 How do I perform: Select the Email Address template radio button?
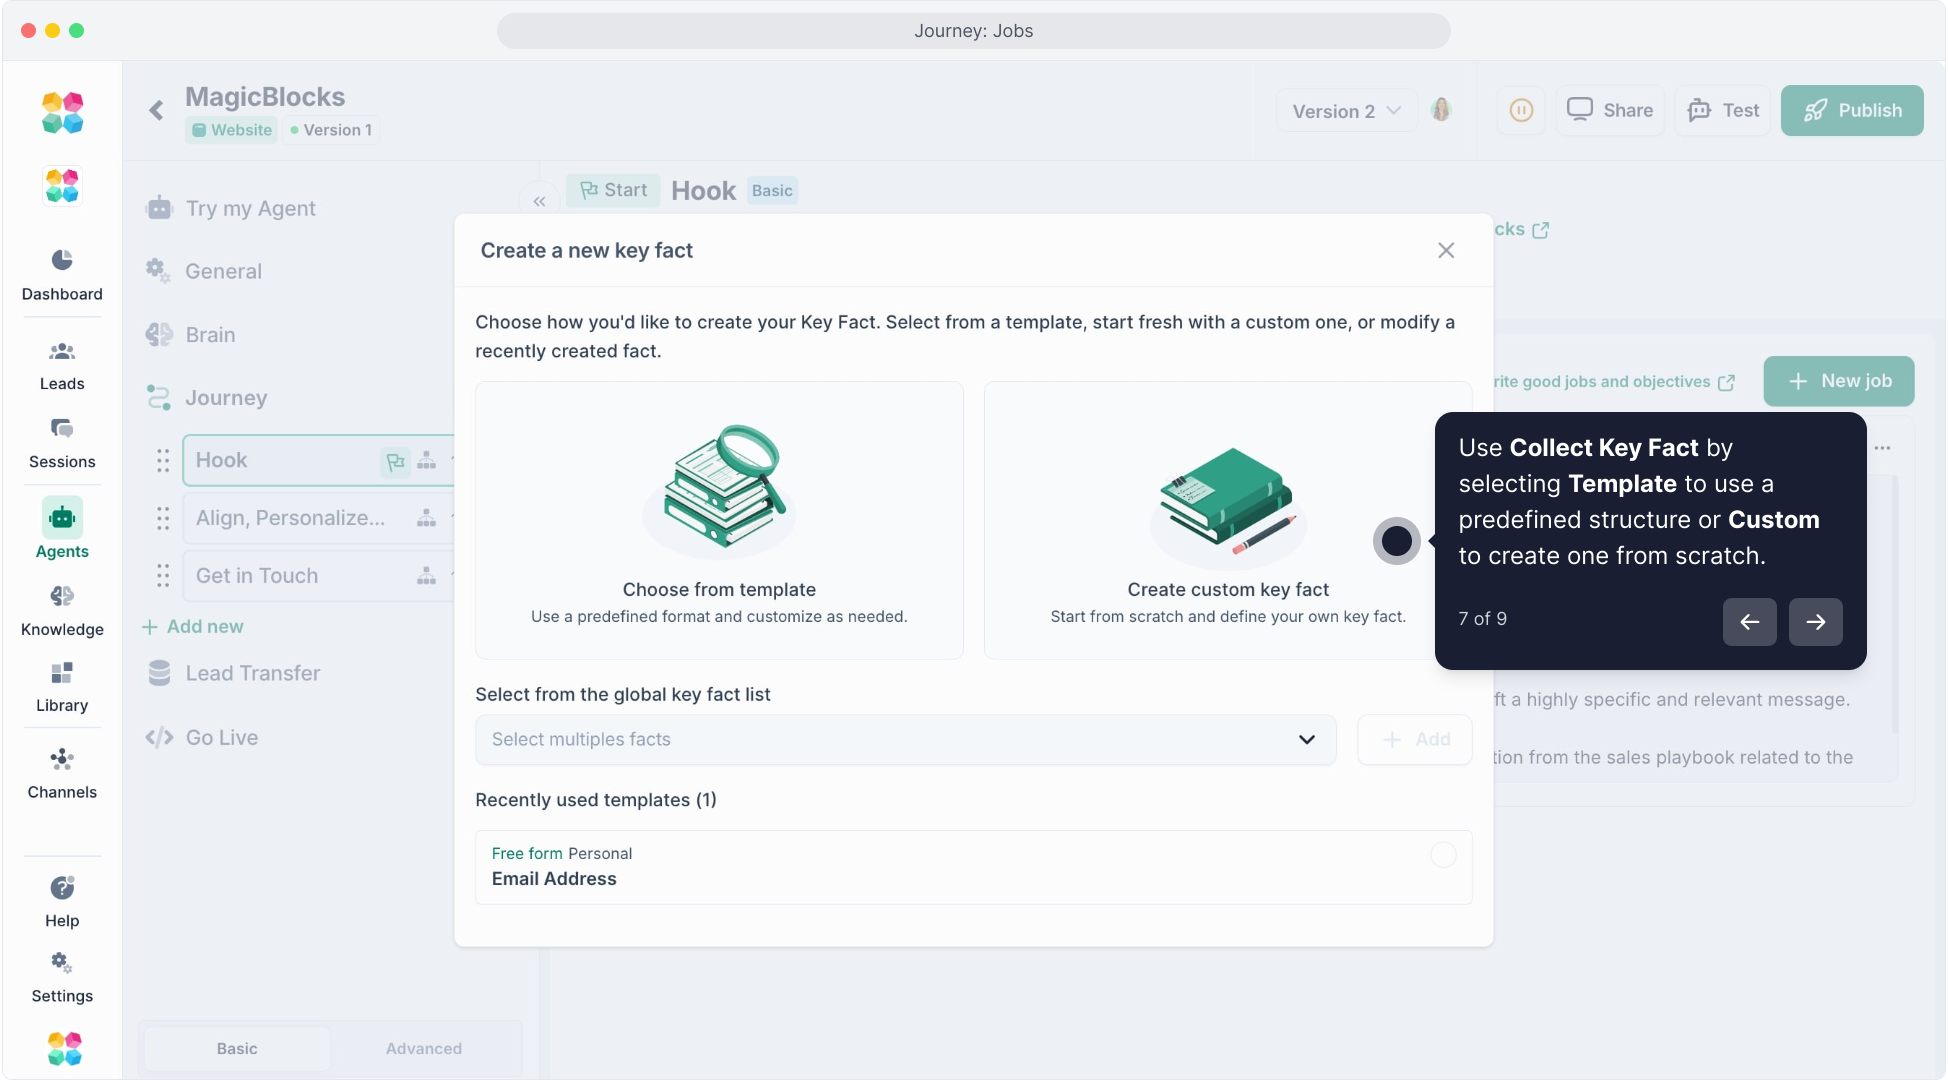tap(1443, 855)
